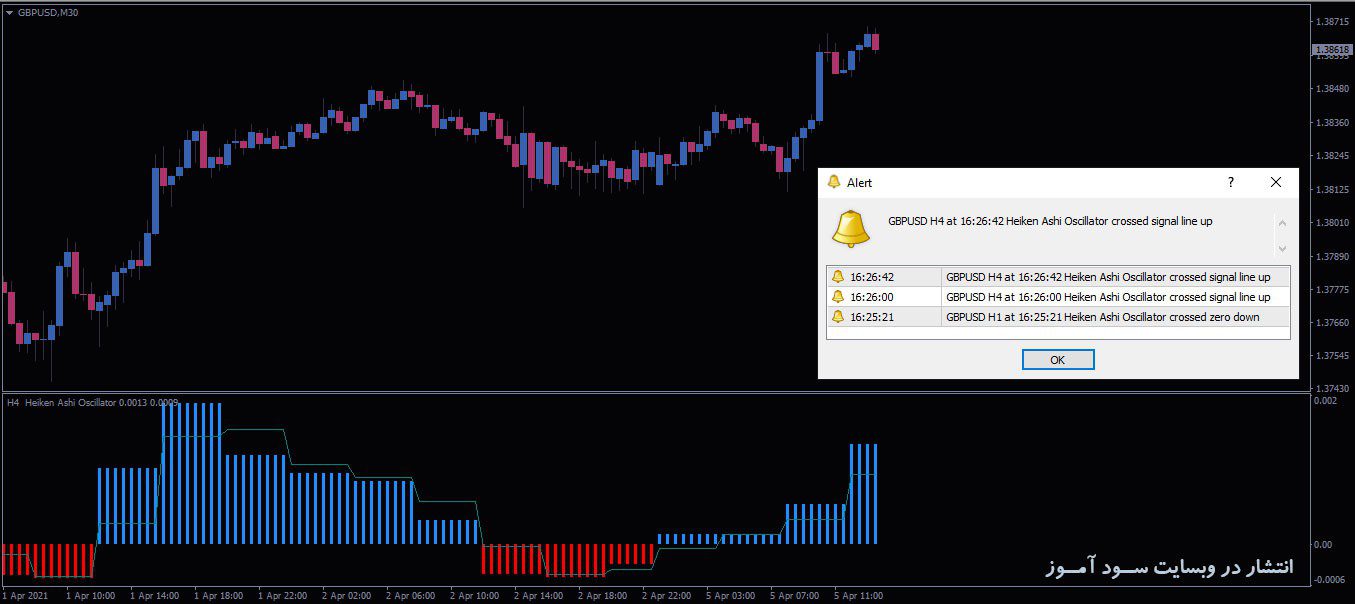1355x604 pixels.
Task: Open the GBPUSD,M30 chart dropdown triangle
Action: pos(9,12)
